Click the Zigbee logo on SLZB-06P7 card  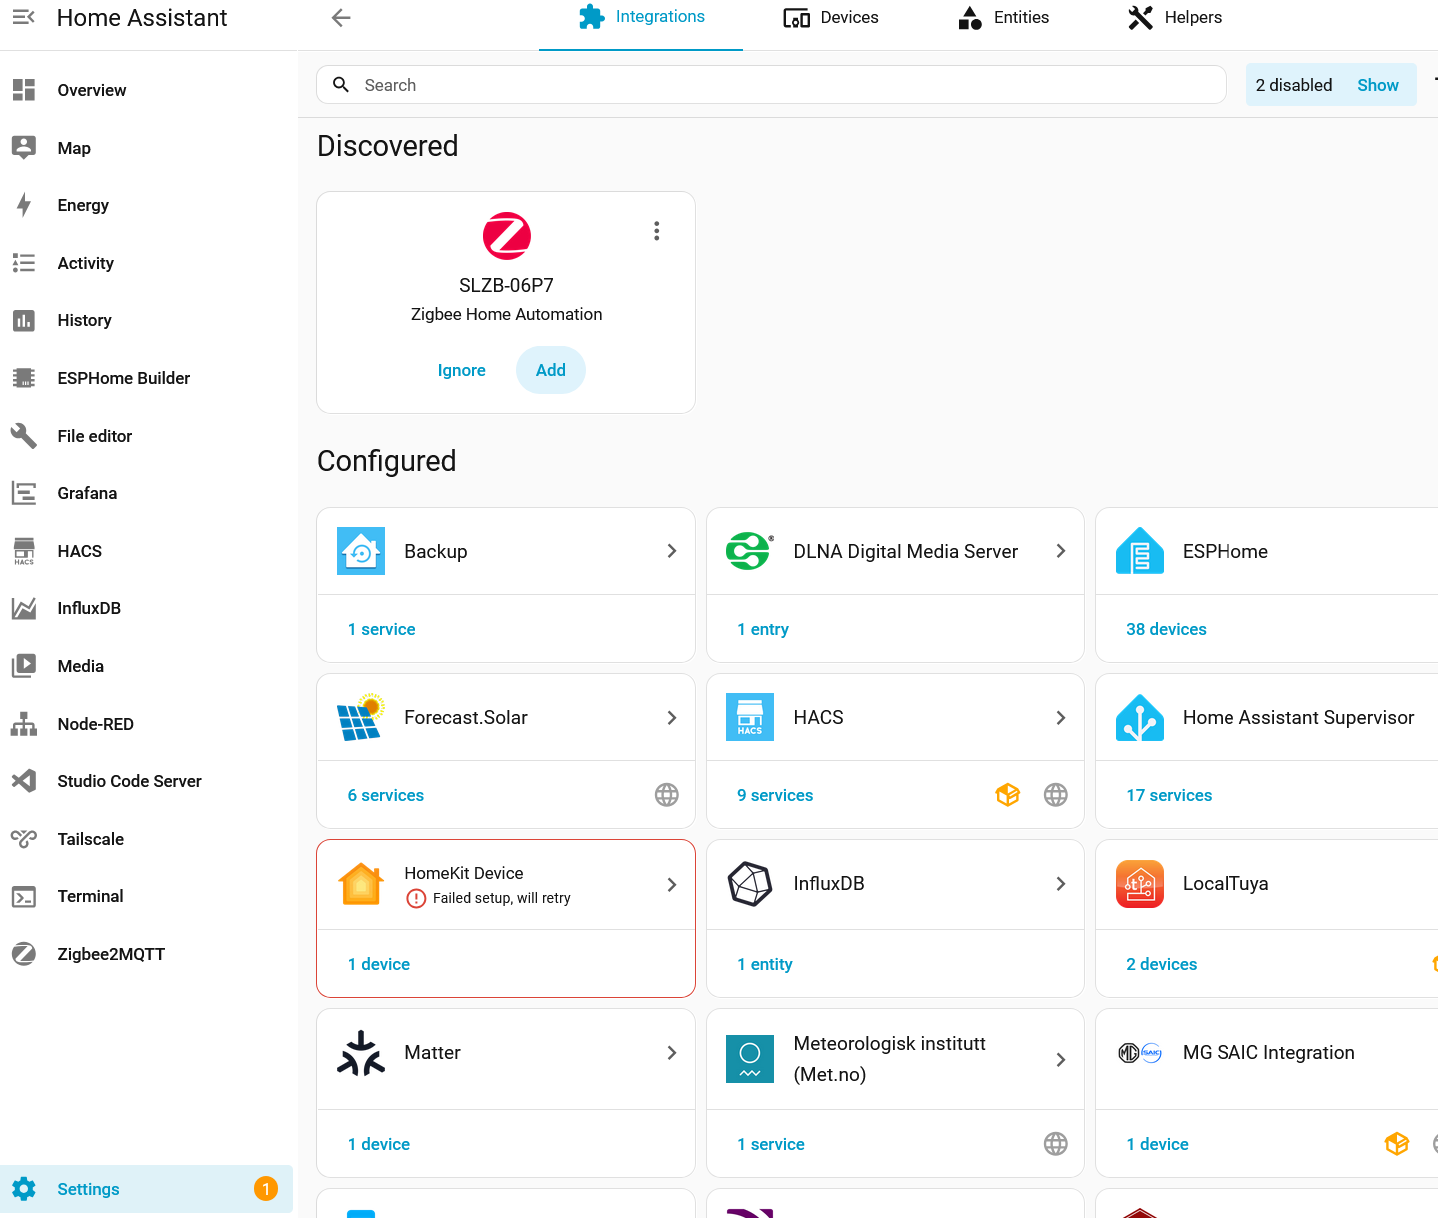point(507,236)
